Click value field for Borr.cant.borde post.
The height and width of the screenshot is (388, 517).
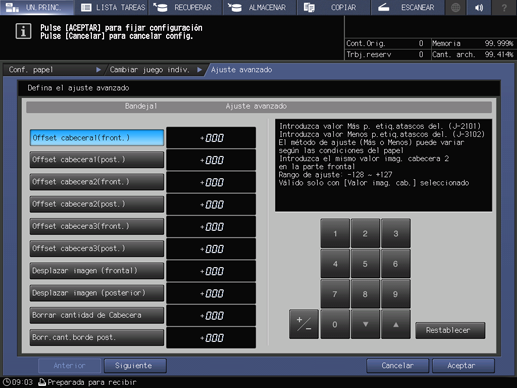click(211, 338)
